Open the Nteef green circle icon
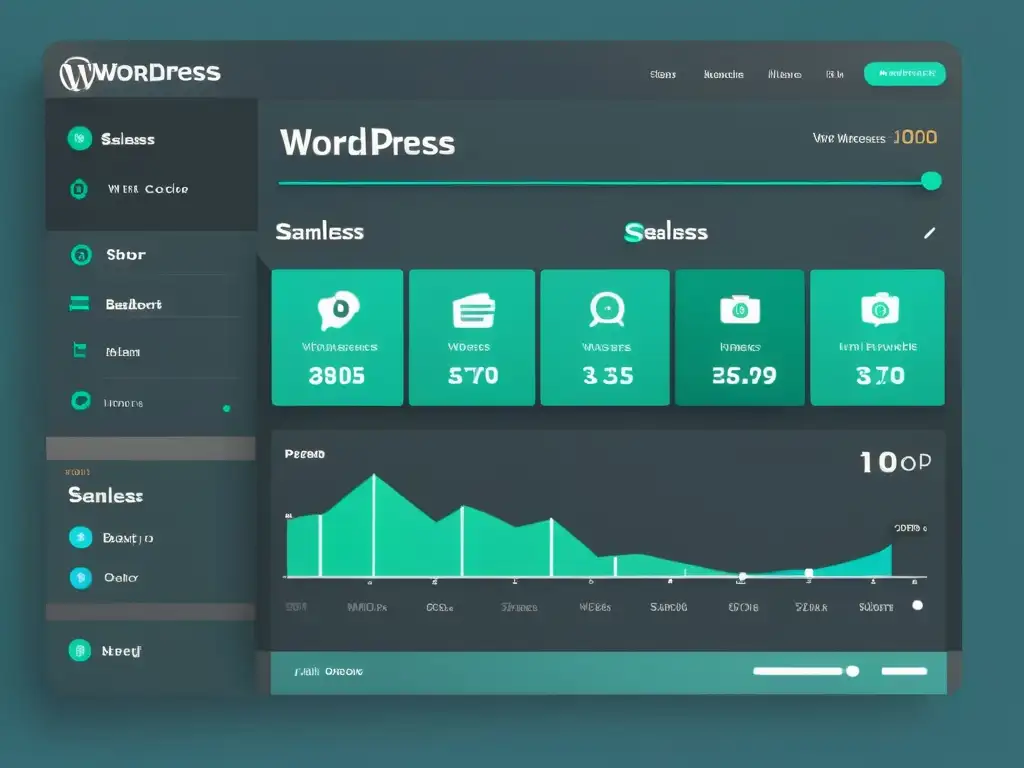The width and height of the screenshot is (1024, 768). pos(80,650)
